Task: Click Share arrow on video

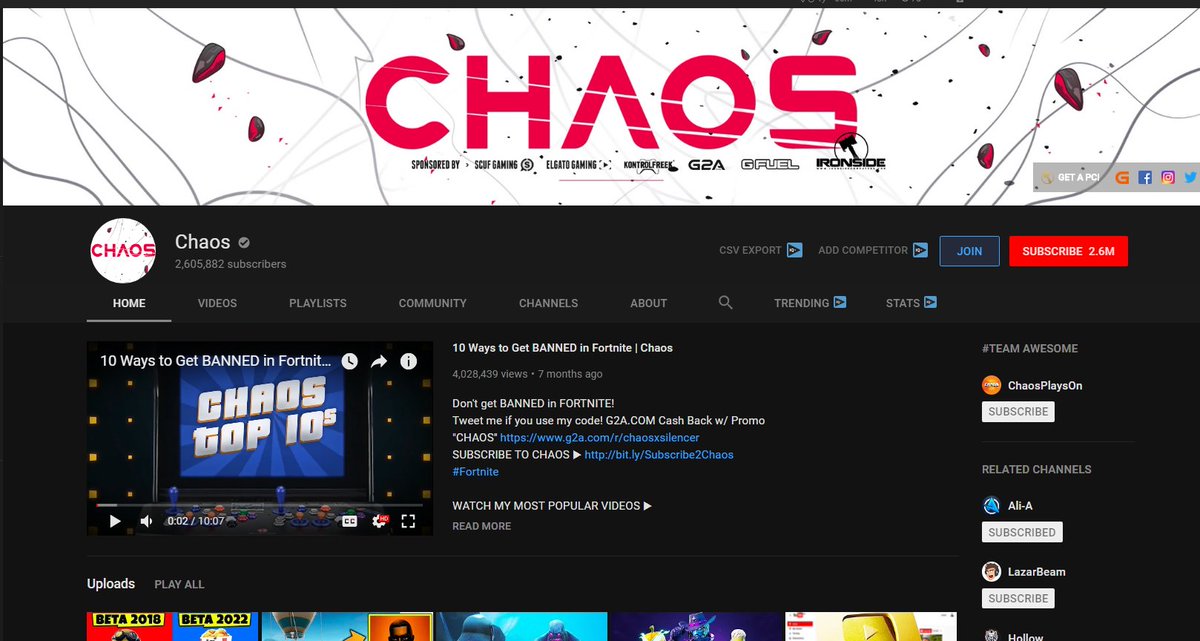Action: [x=379, y=361]
